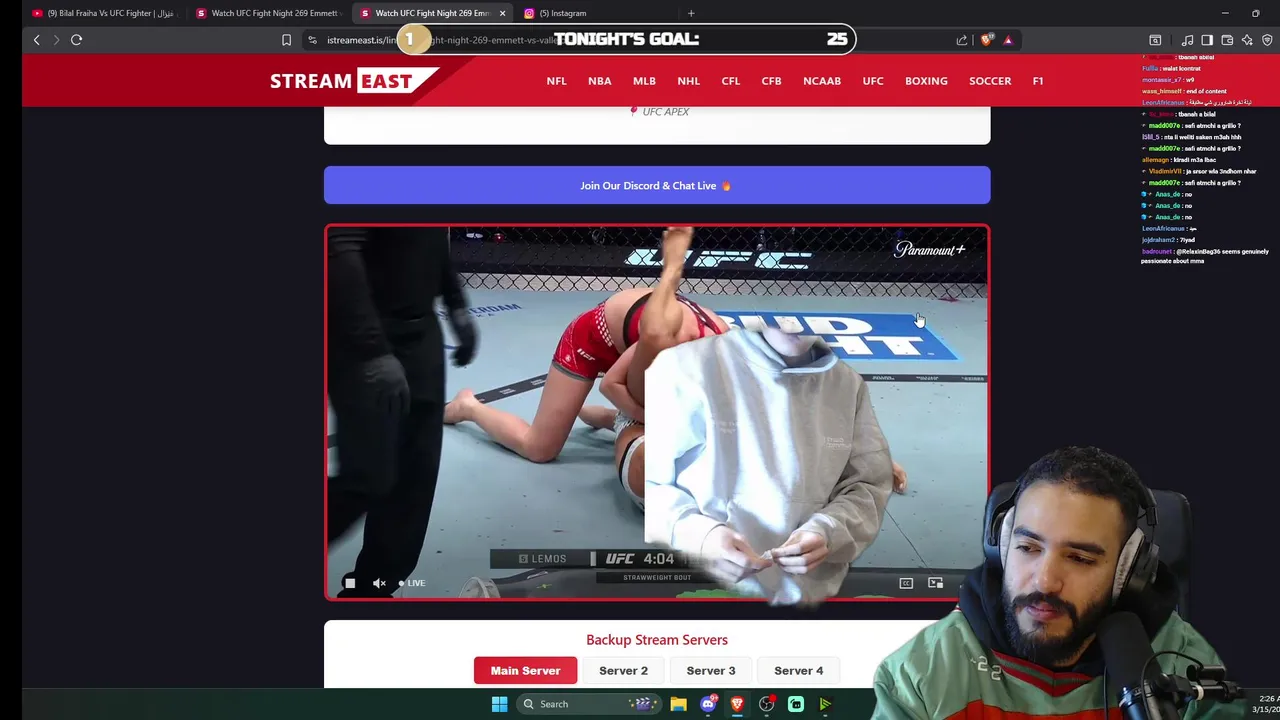Open the BOXING streams section

(926, 81)
